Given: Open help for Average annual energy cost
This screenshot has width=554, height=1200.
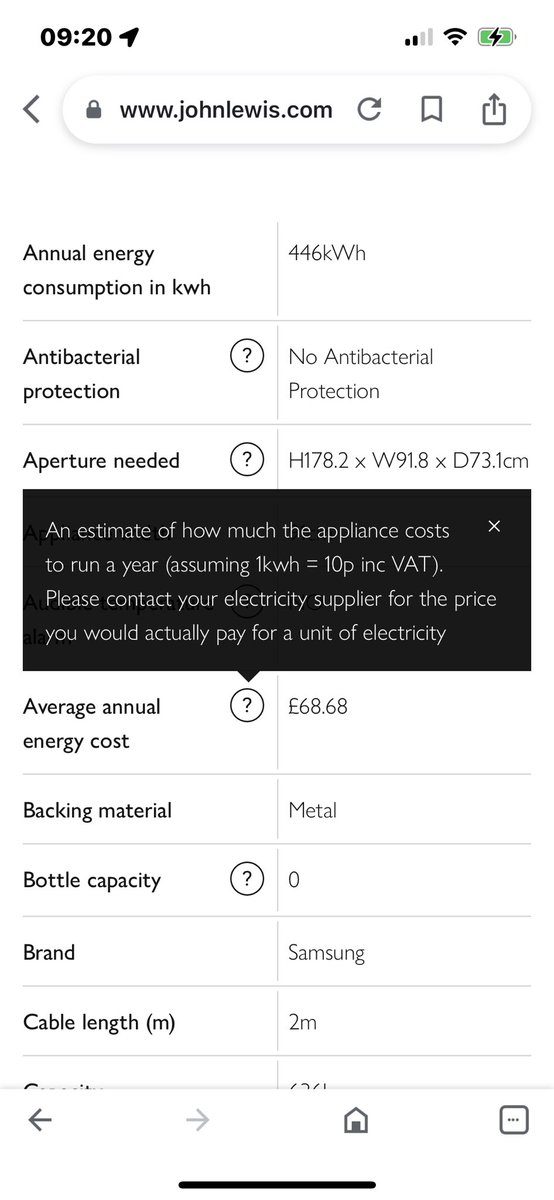Looking at the screenshot, I should click(247, 706).
